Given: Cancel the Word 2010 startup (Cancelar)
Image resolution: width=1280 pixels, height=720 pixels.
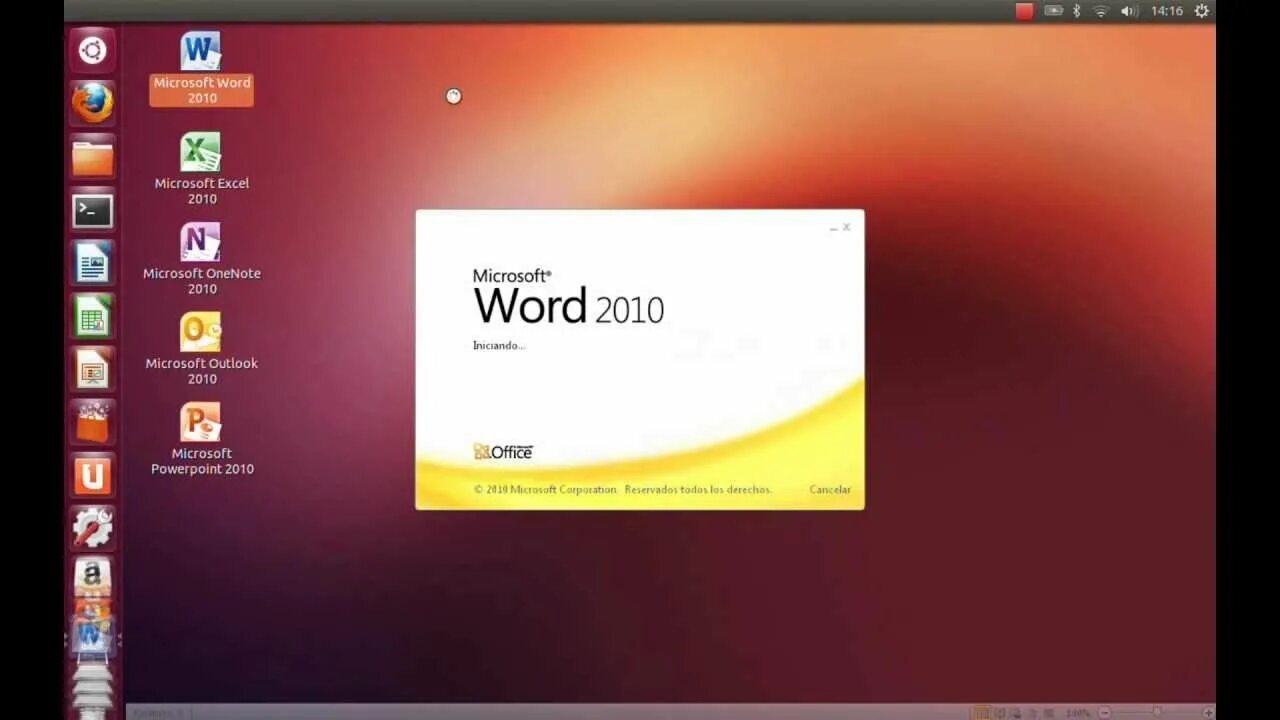Looking at the screenshot, I should [x=830, y=490].
